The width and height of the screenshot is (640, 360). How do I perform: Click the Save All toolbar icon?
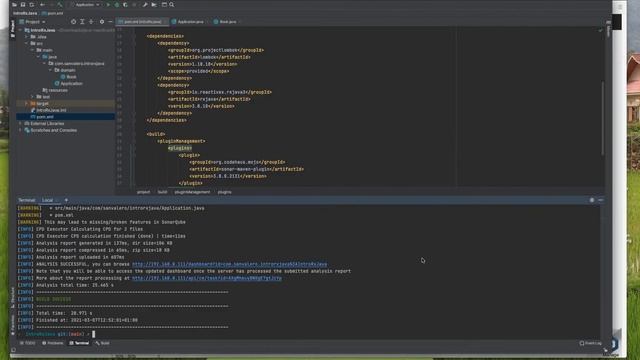click(23, 5)
